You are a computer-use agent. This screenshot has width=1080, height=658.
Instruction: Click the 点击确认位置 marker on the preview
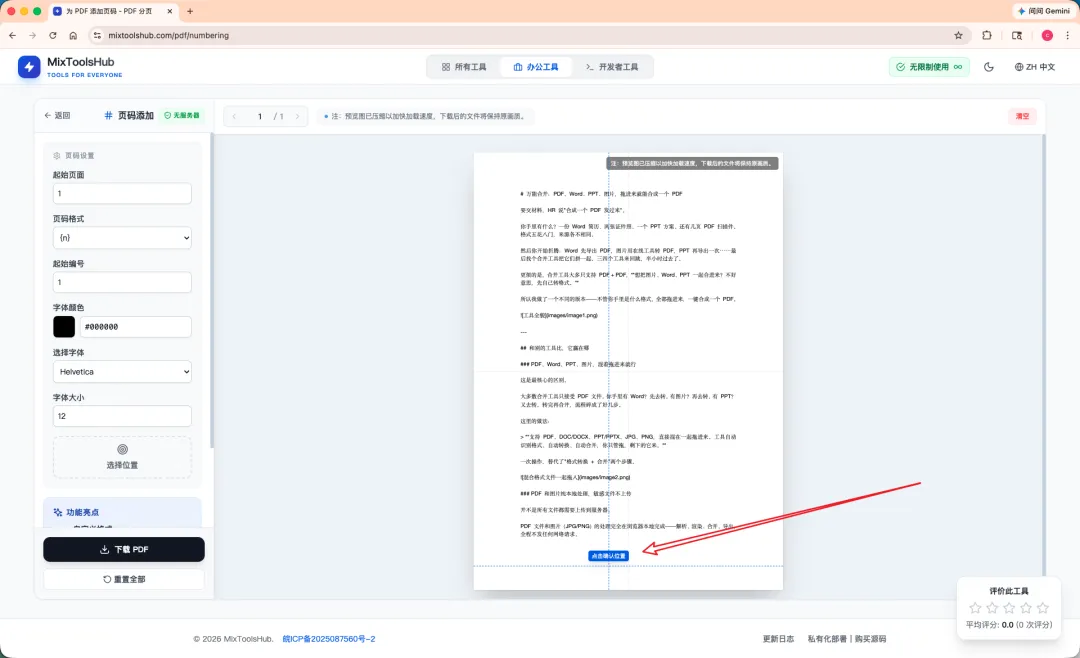[608, 556]
